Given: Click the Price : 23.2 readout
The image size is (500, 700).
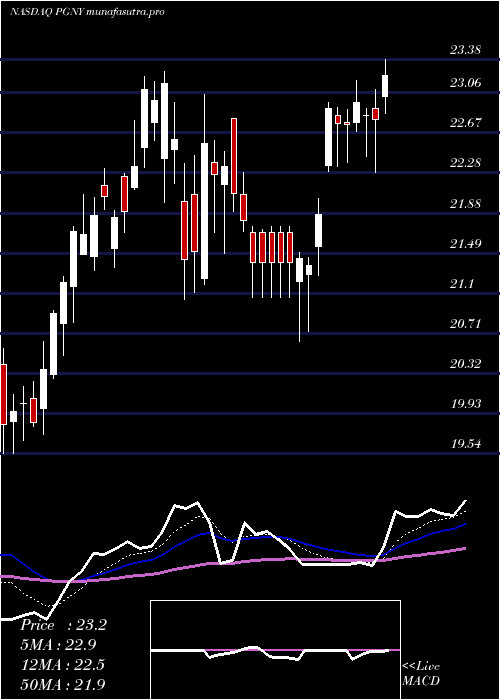Looking at the screenshot, I should tap(63, 625).
